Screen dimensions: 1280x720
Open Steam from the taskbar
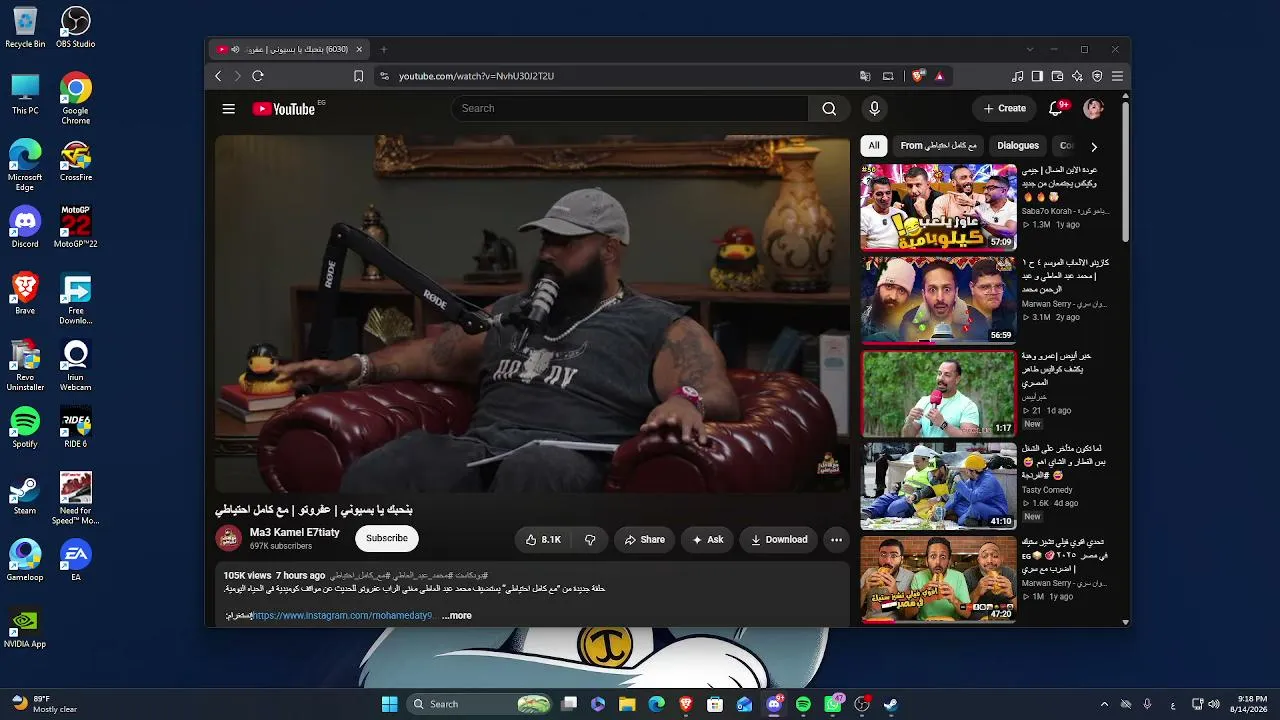(891, 704)
